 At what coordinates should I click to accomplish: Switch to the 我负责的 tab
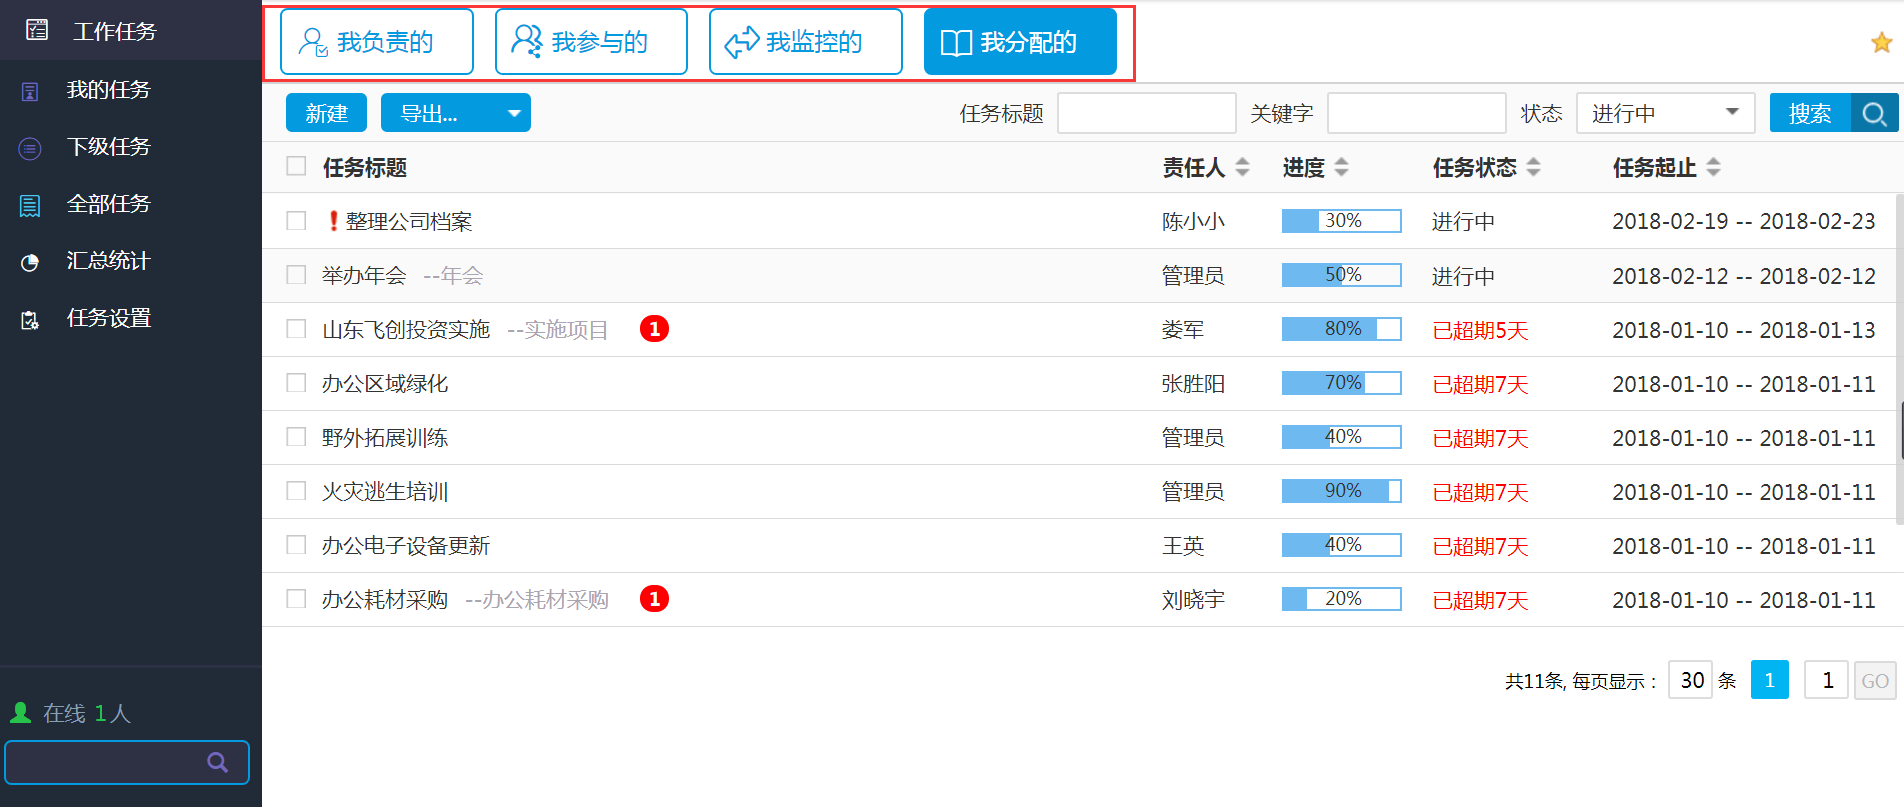377,42
